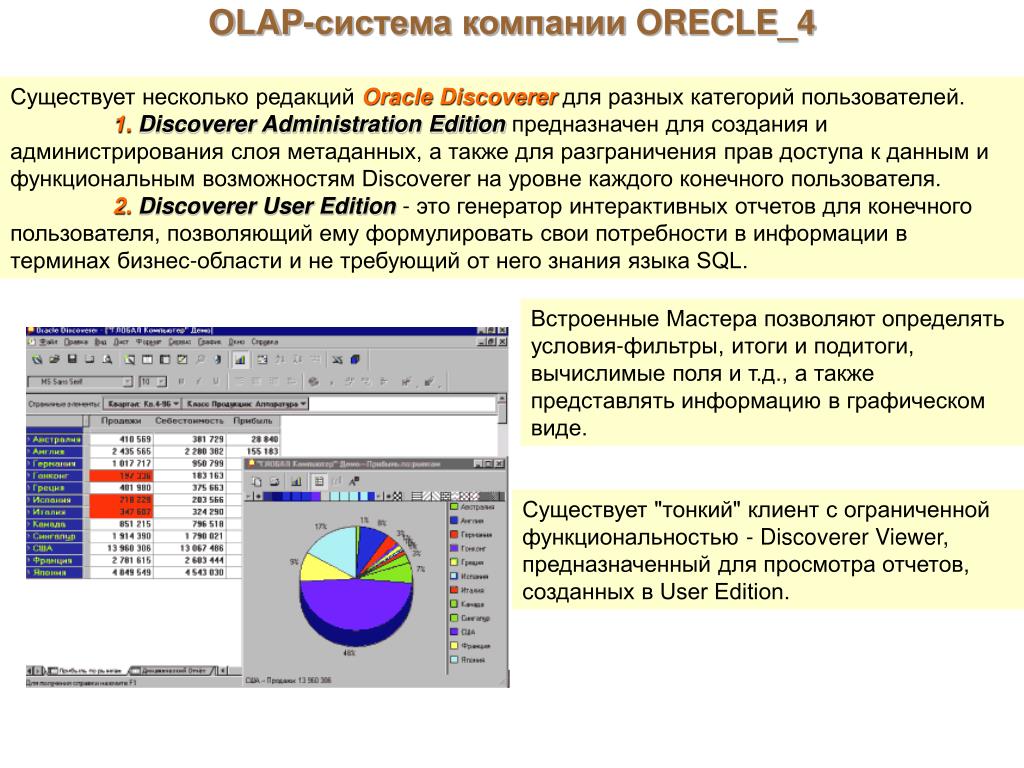
Task: Expand the Гонконг row
Action: 29,475
